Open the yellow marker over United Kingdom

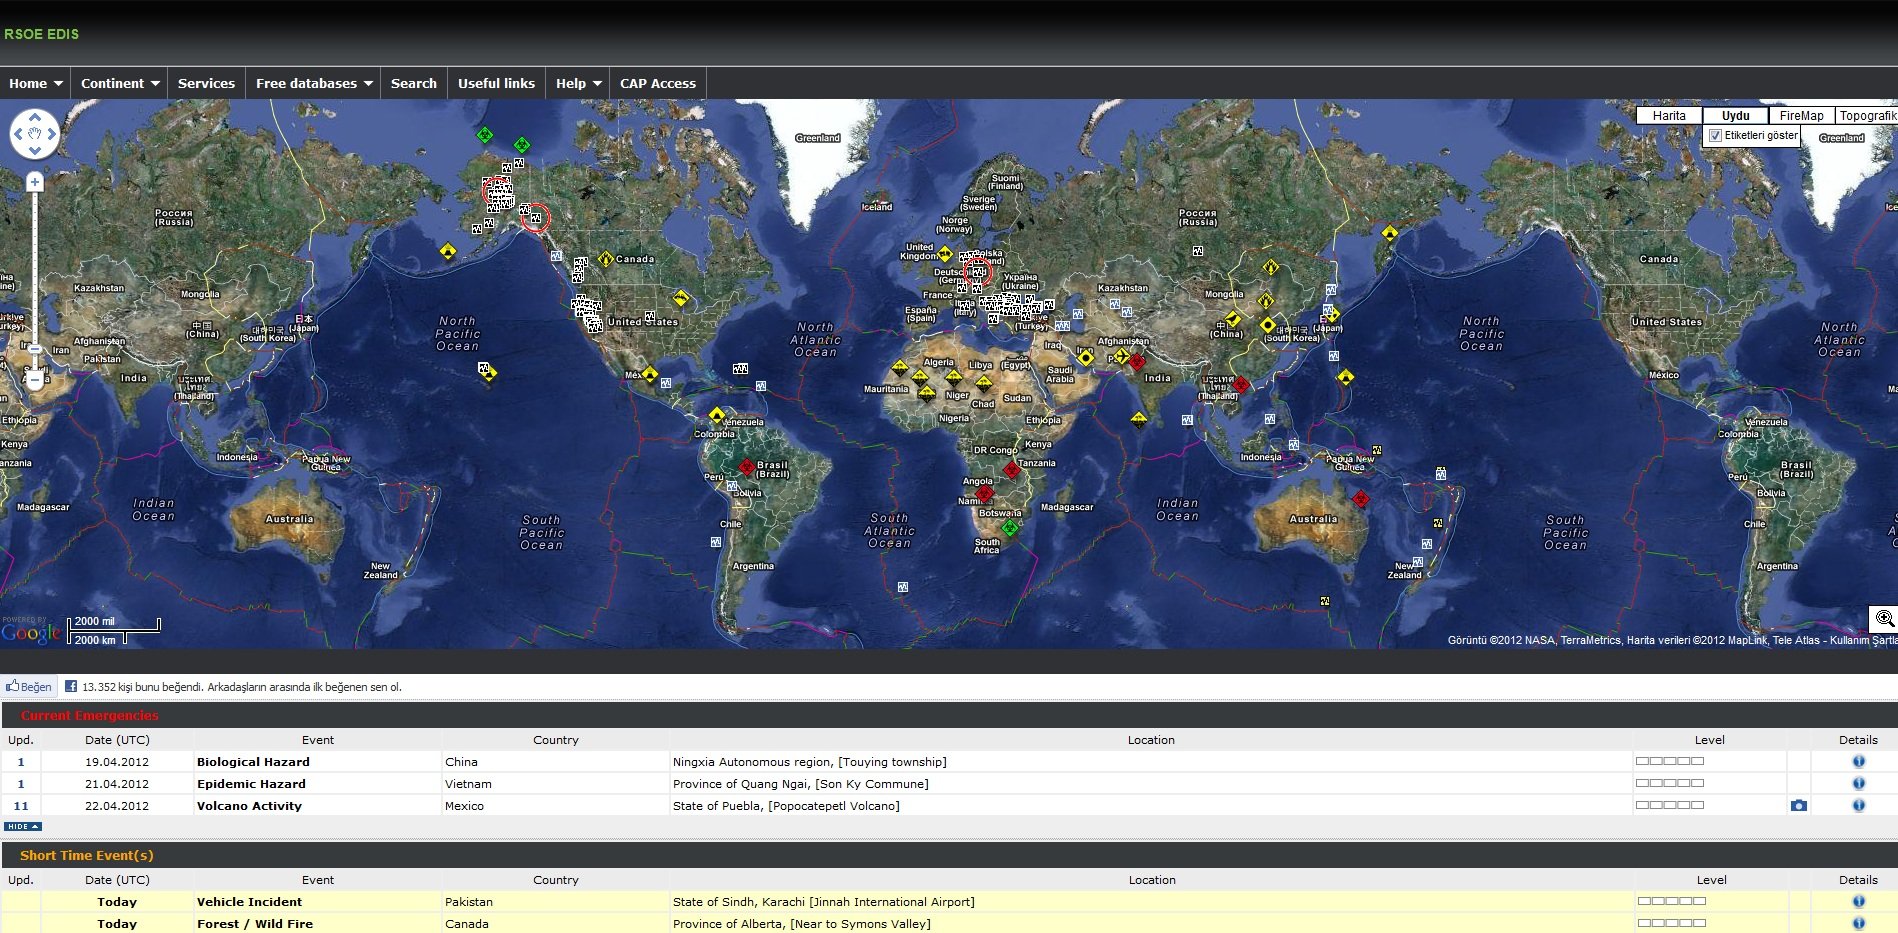pos(944,254)
